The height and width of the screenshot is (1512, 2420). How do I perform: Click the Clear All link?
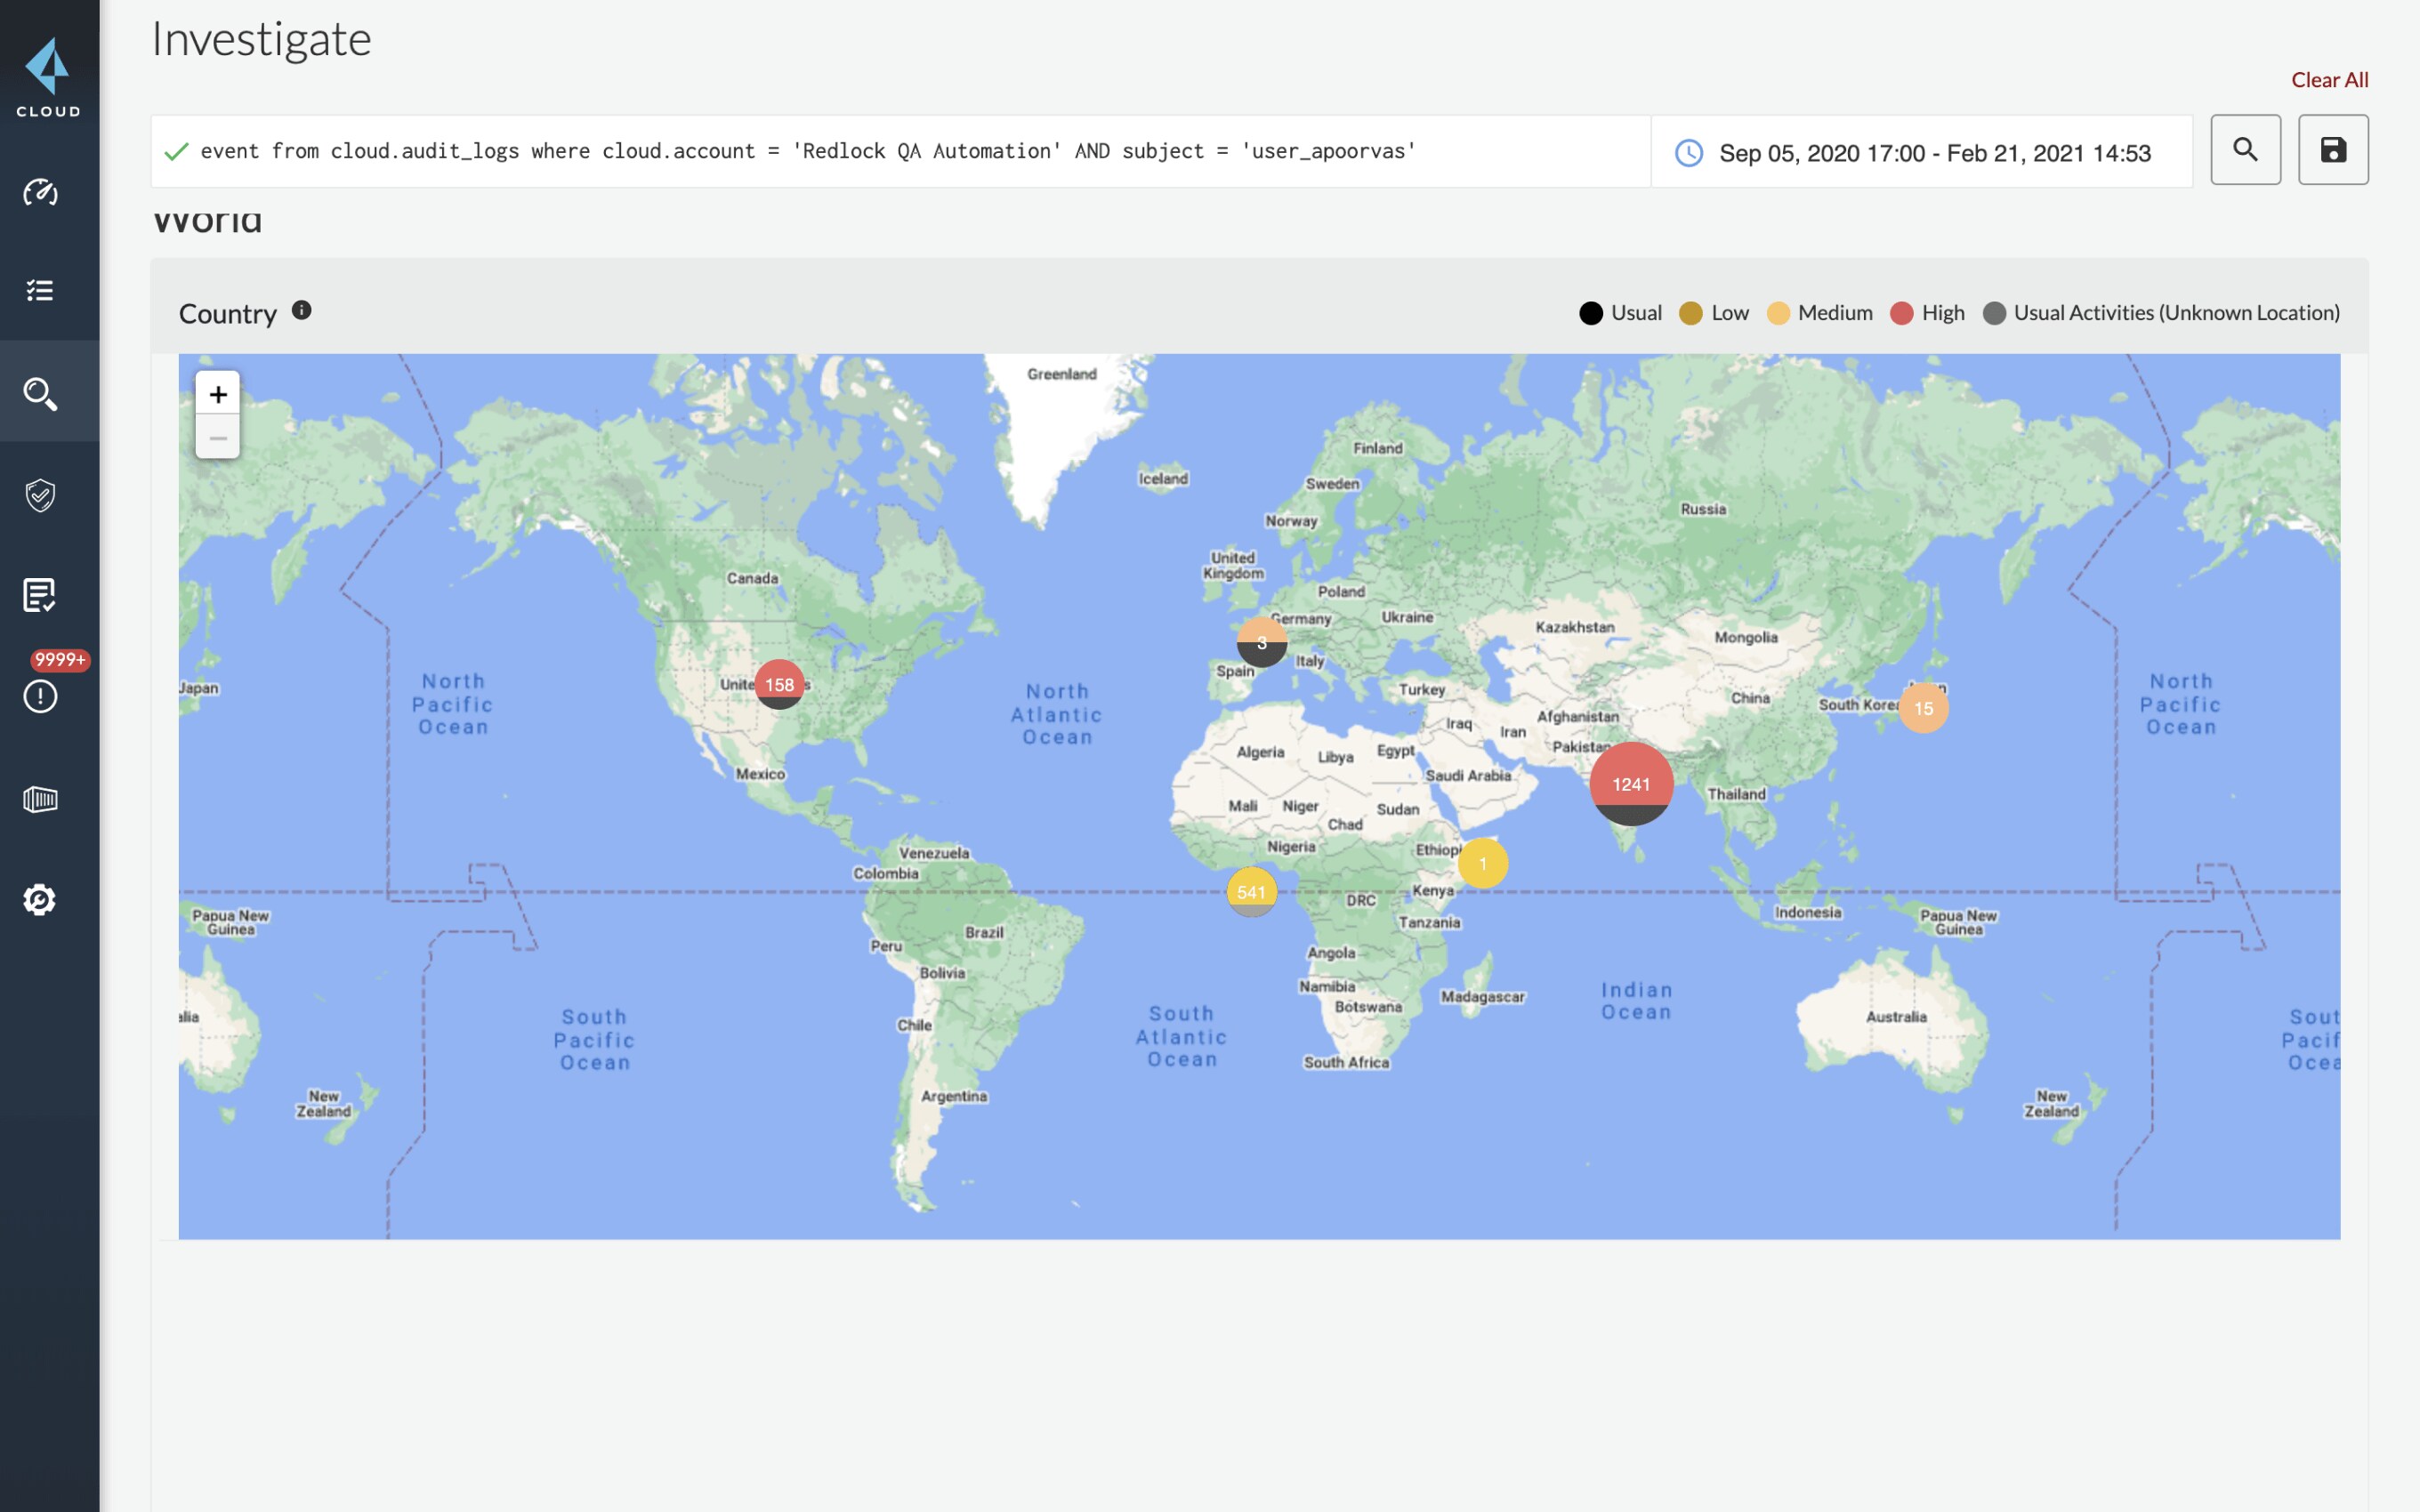(2328, 80)
